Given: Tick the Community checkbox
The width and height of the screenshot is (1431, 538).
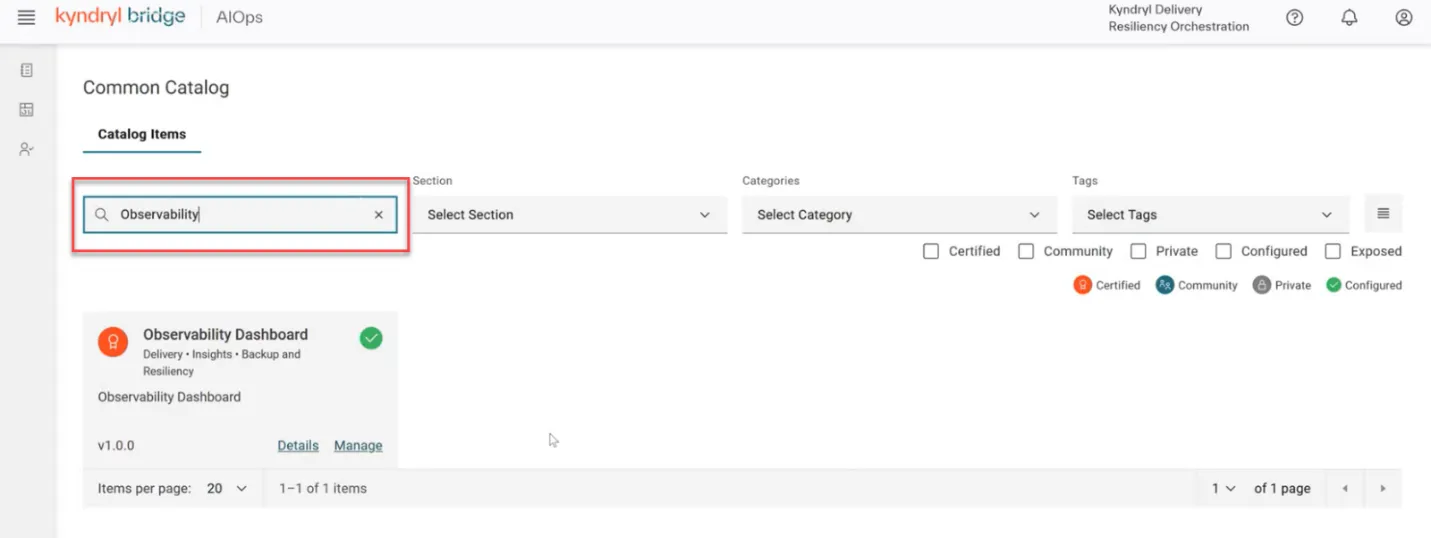Looking at the screenshot, I should 1026,251.
